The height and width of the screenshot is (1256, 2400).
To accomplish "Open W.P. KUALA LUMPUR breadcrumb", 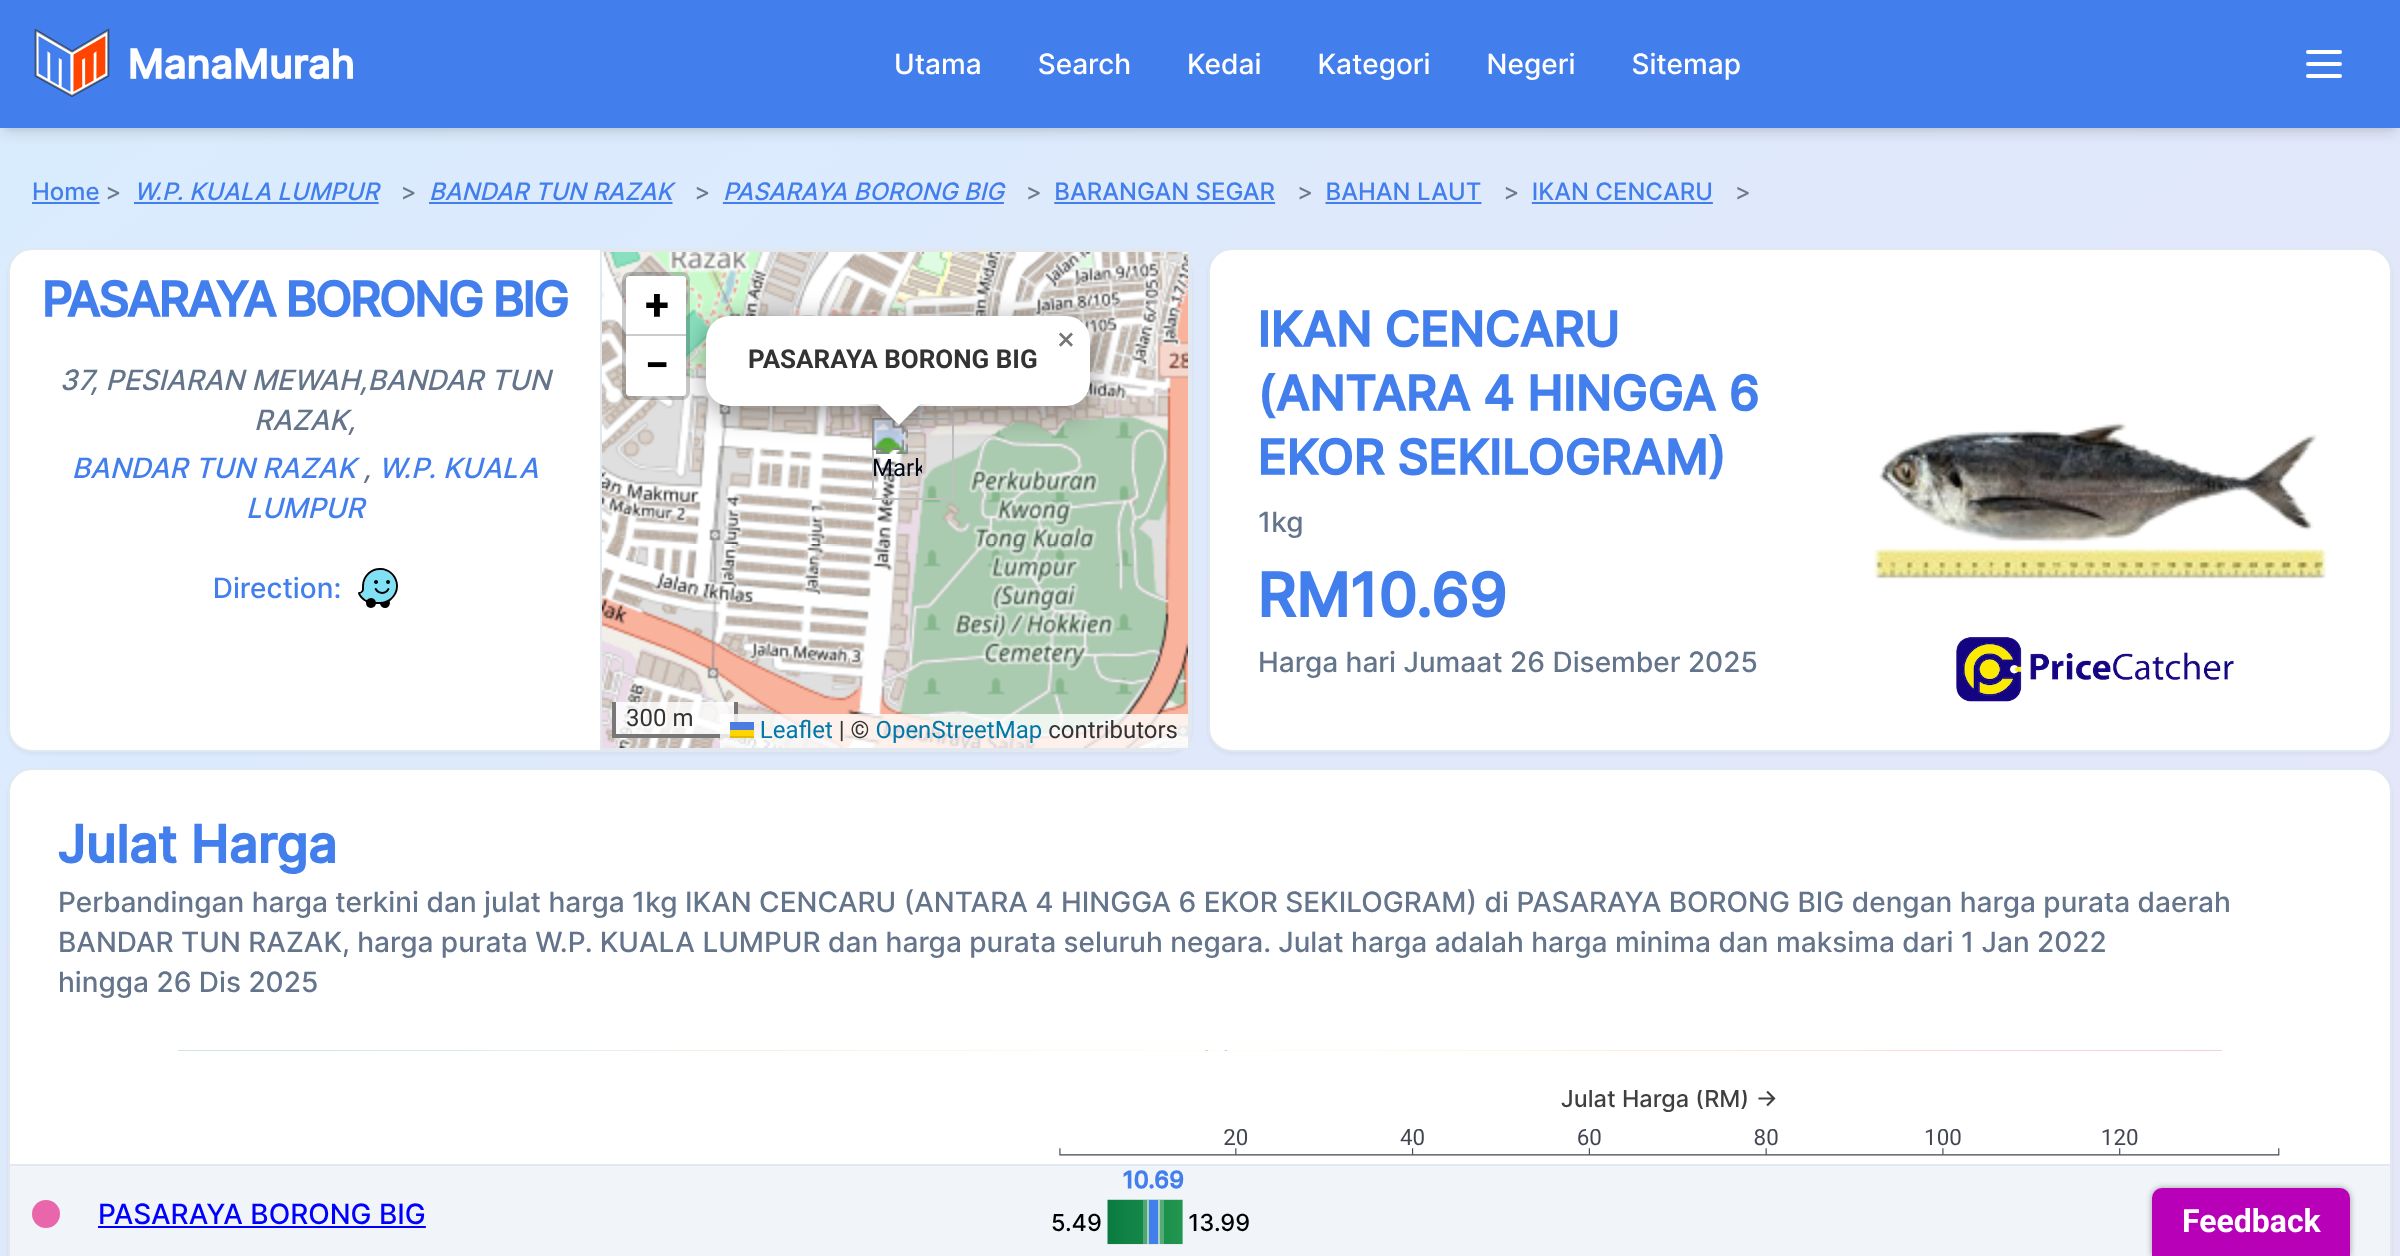I will point(257,191).
